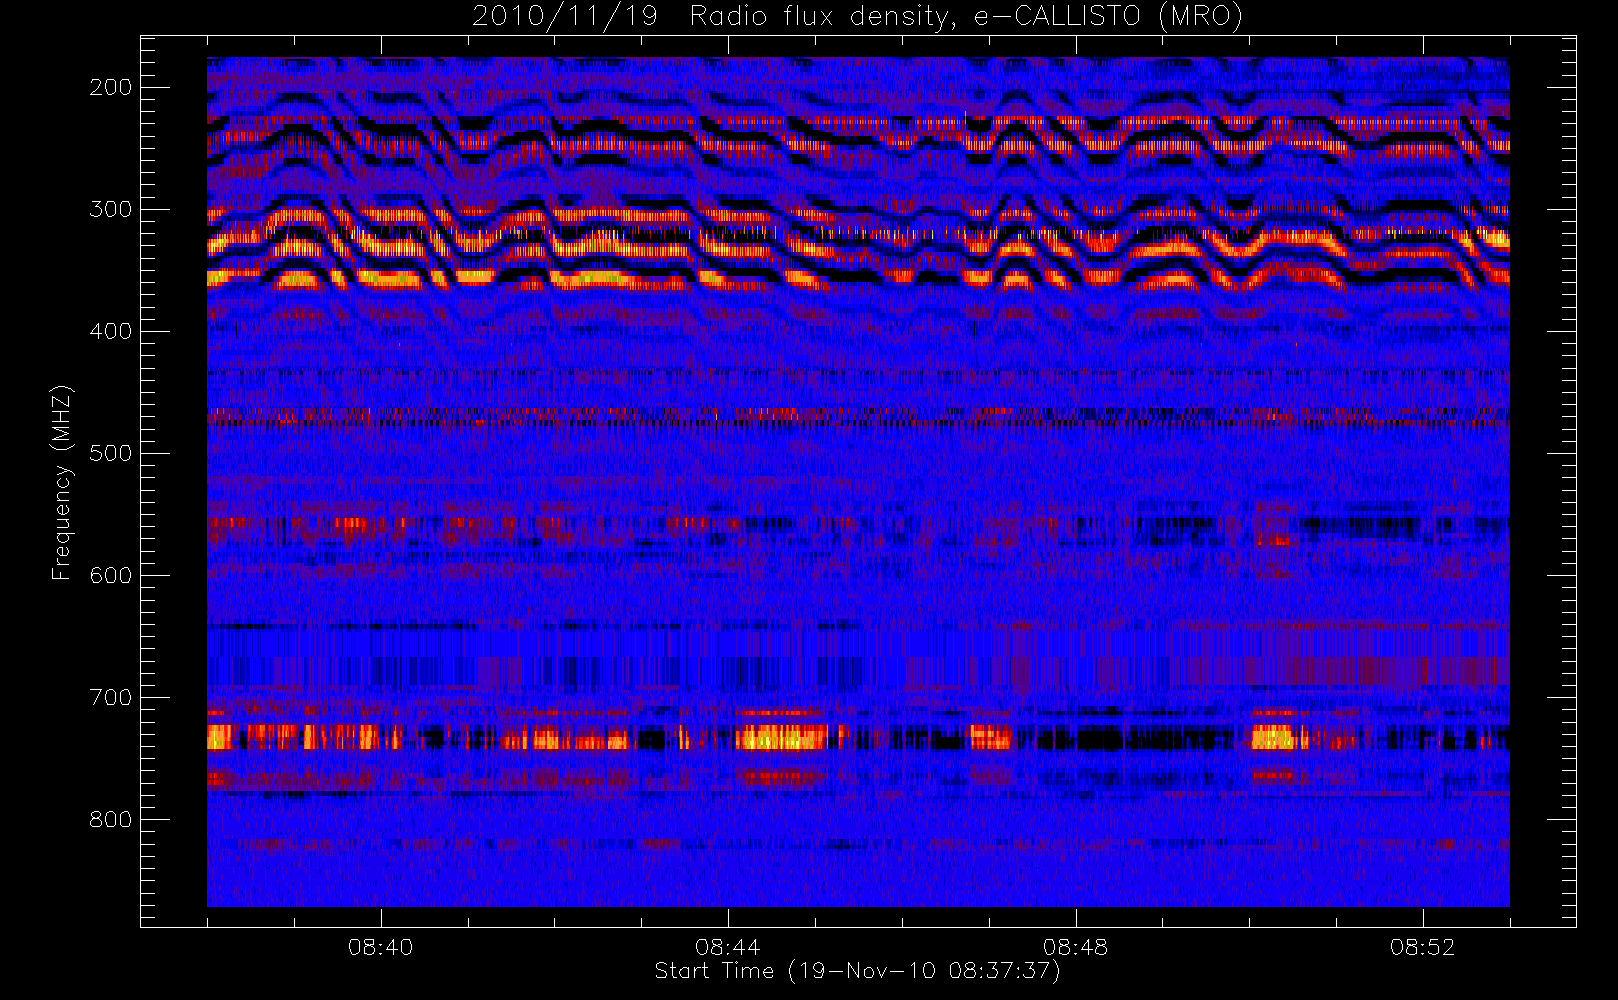This screenshot has width=1618, height=1000.
Task: Click the 'Start Time (19-Nov-10 08:37:37)' label
Action: [857, 971]
